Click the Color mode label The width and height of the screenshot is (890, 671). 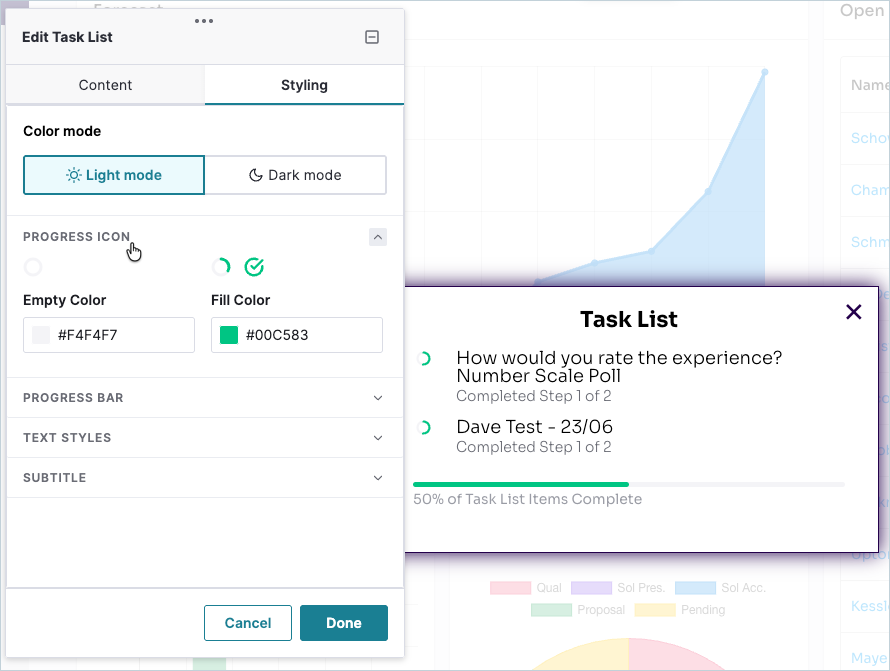point(62,131)
